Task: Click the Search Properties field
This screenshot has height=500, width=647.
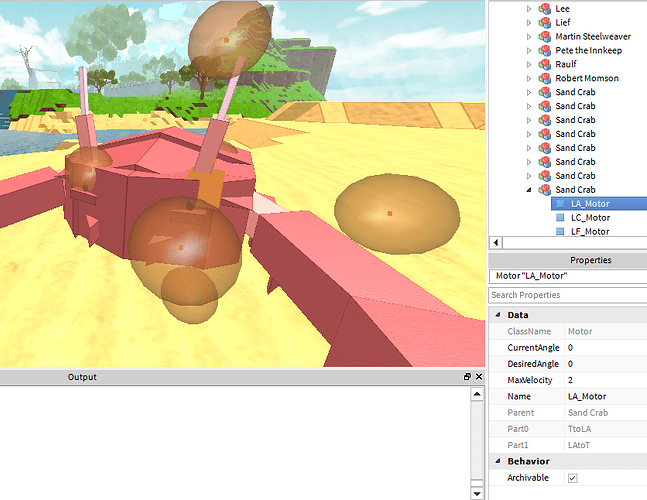Action: pos(566,295)
